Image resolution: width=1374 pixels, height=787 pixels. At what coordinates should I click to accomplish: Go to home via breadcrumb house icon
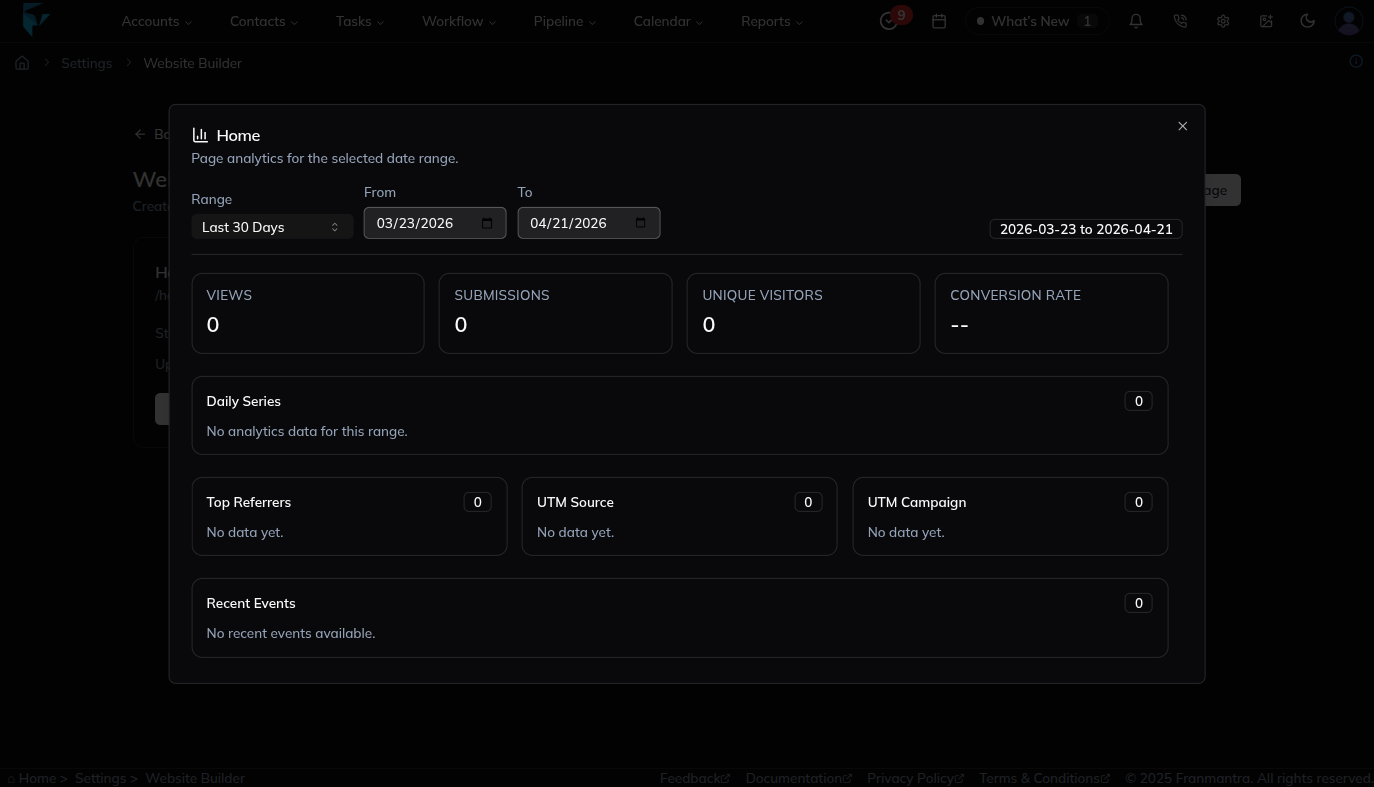click(x=22, y=63)
